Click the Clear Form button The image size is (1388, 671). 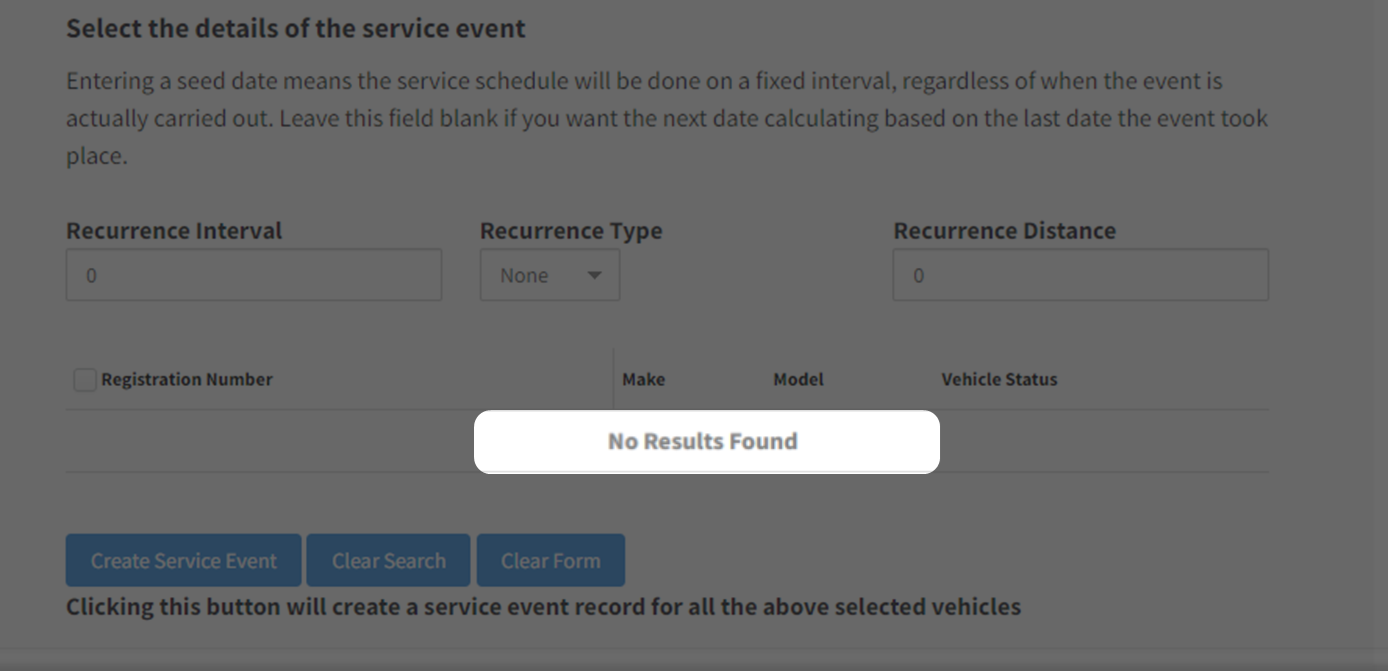(551, 560)
